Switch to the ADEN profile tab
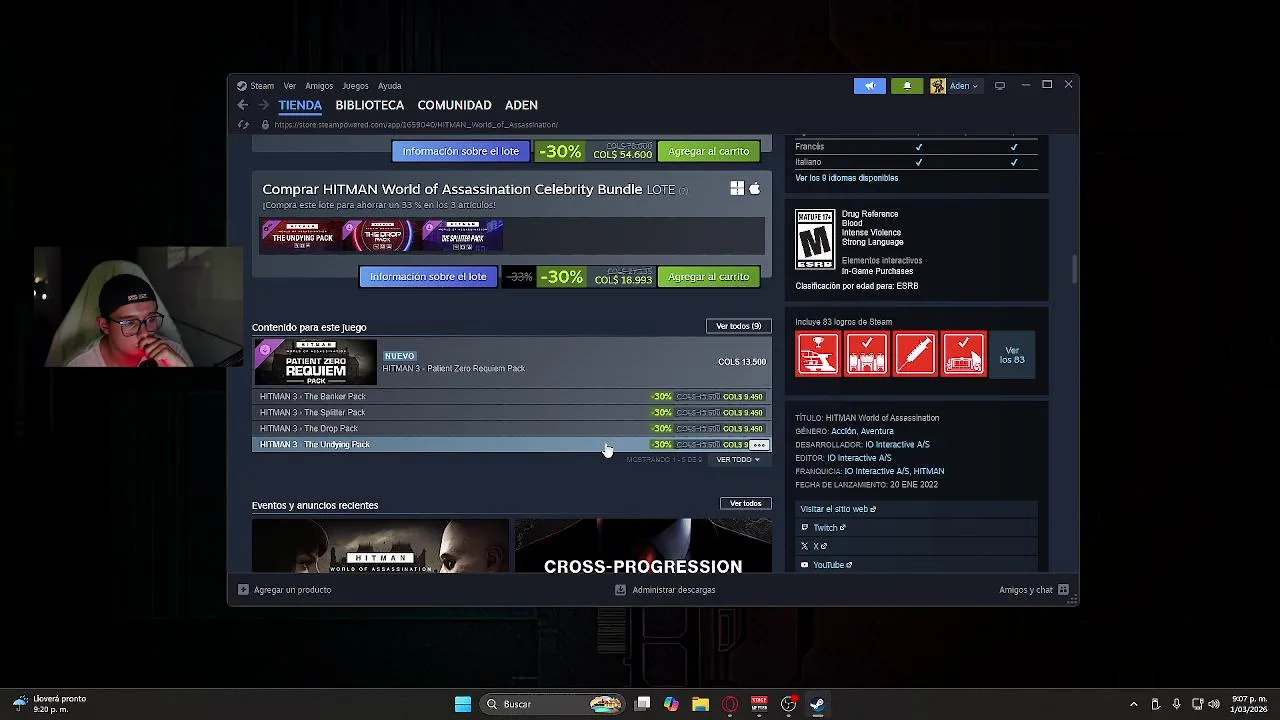1280x720 pixels. click(x=521, y=105)
